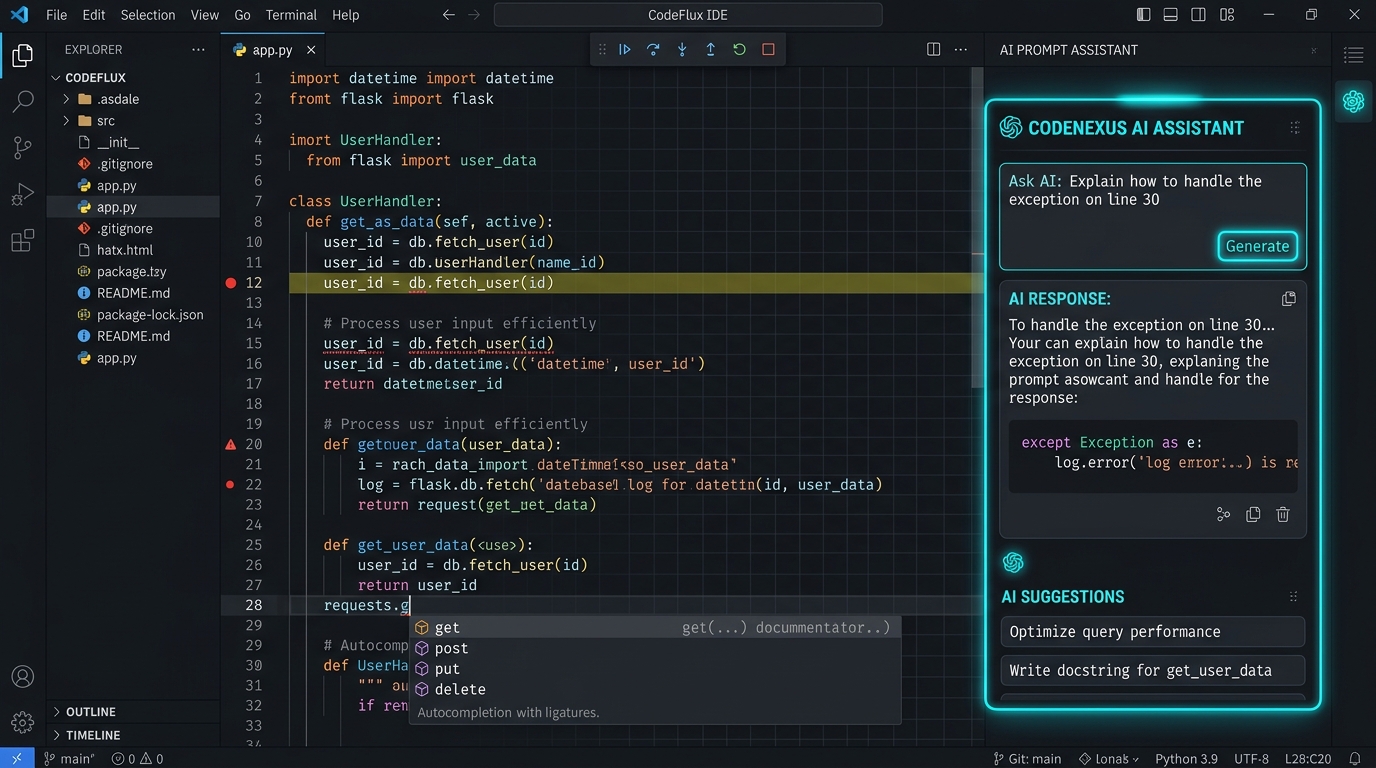Open editor more actions ellipsis
Image resolution: width=1376 pixels, height=768 pixels.
[961, 49]
